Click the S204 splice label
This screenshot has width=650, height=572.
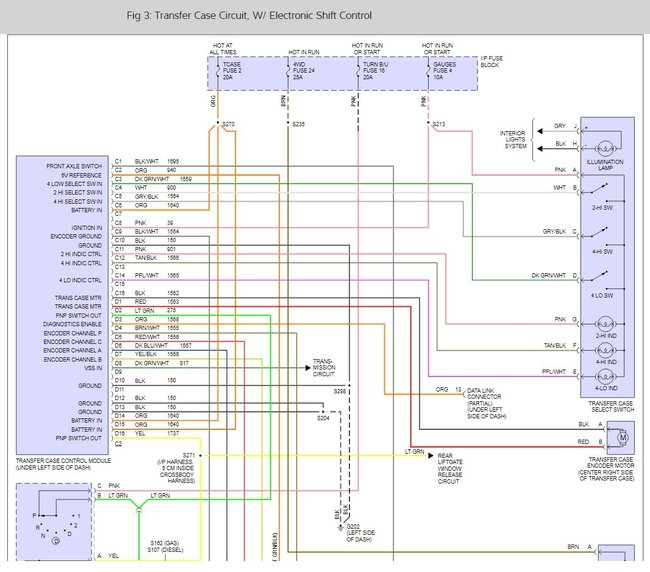pos(323,418)
